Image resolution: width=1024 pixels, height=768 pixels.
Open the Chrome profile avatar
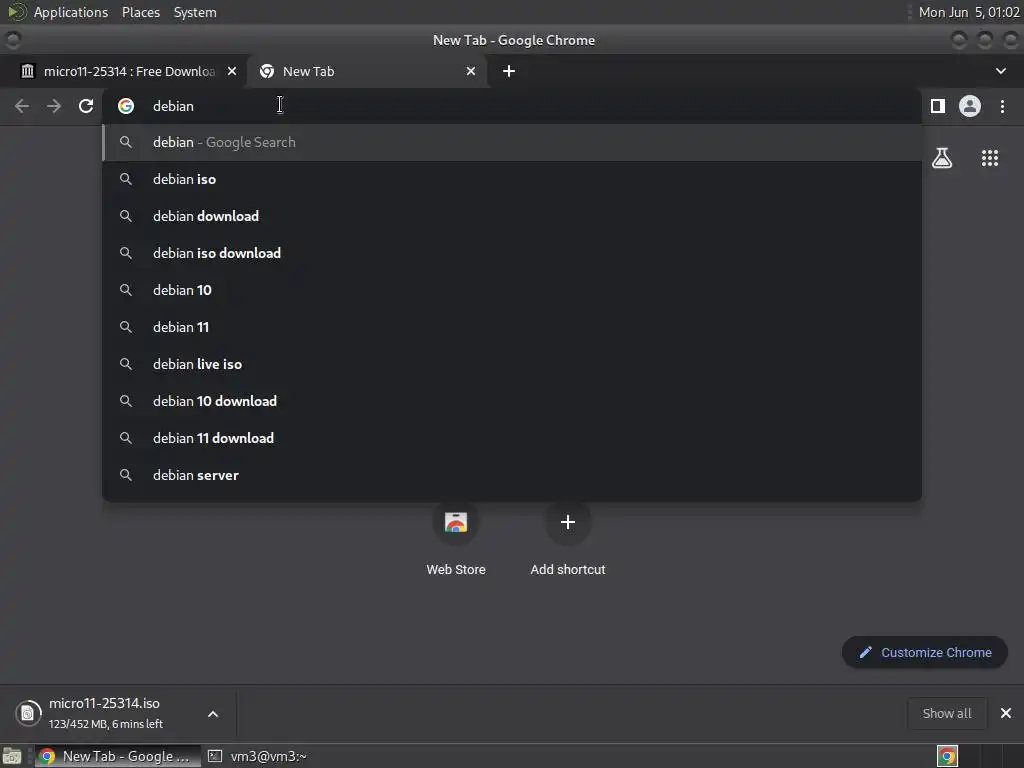(x=970, y=106)
